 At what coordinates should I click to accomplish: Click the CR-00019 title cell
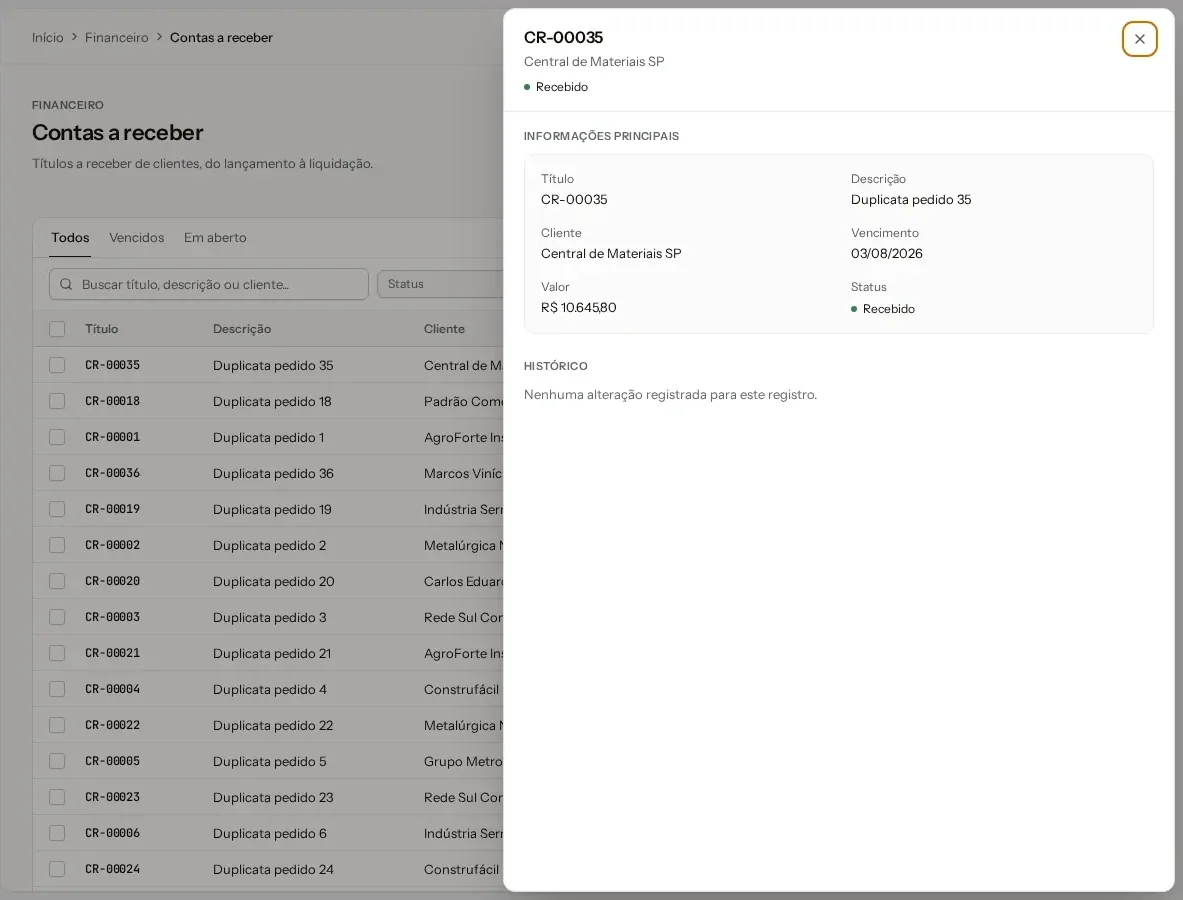pos(112,509)
